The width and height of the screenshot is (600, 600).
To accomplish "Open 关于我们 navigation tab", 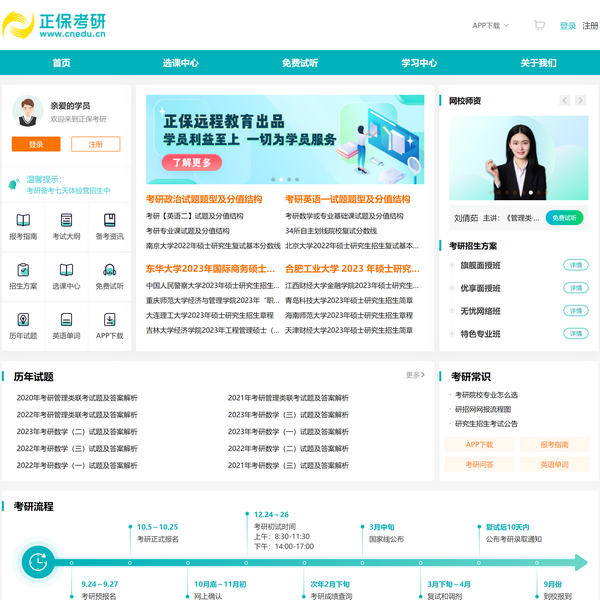I will click(x=538, y=63).
